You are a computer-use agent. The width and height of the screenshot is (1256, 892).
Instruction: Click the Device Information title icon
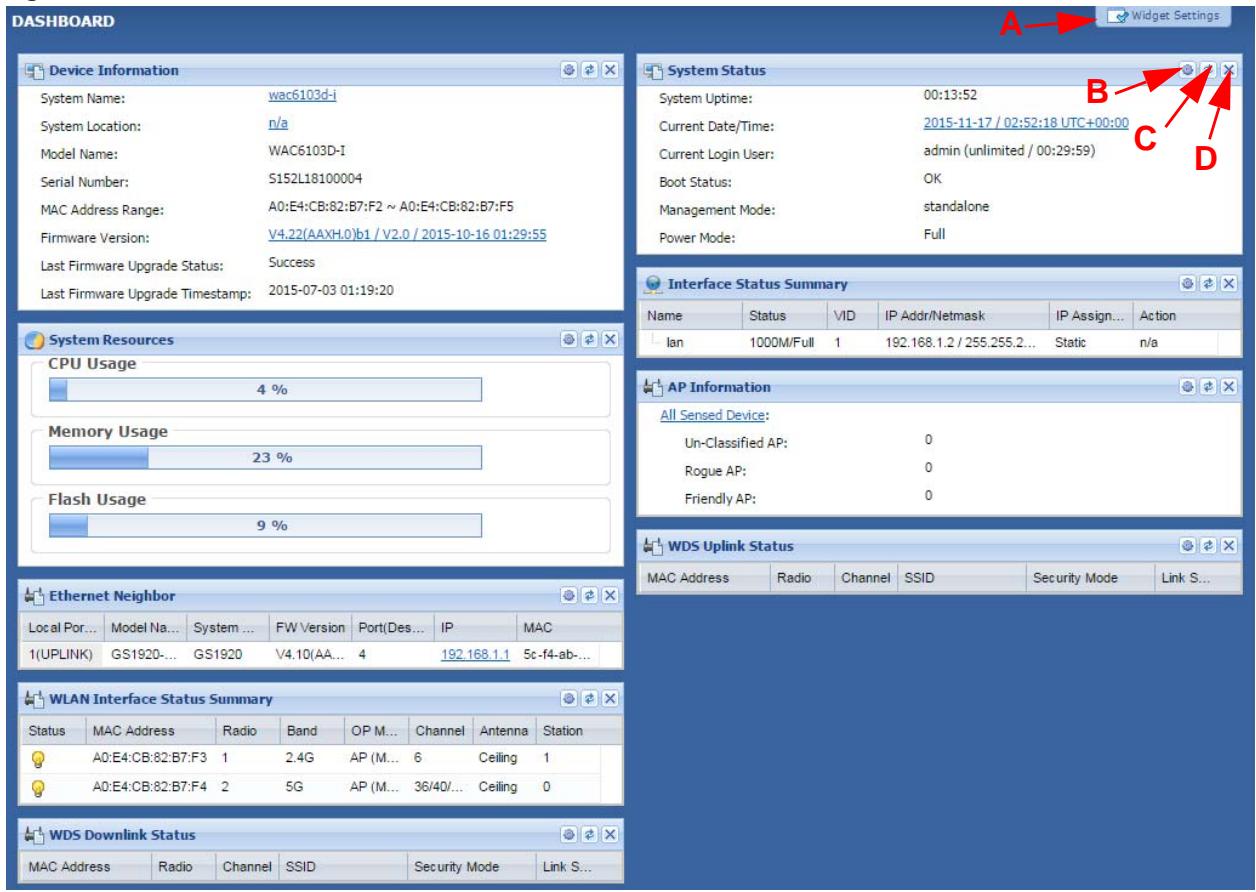click(x=35, y=70)
